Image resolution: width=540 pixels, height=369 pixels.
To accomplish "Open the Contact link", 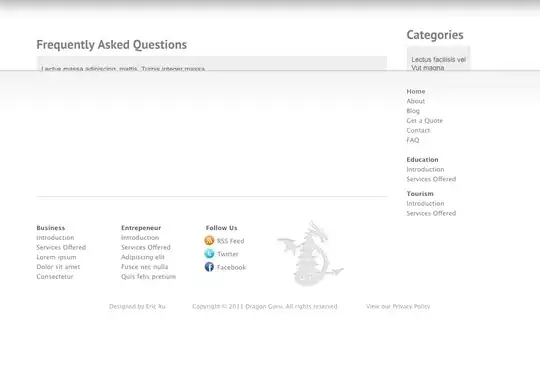I will click(x=418, y=130).
